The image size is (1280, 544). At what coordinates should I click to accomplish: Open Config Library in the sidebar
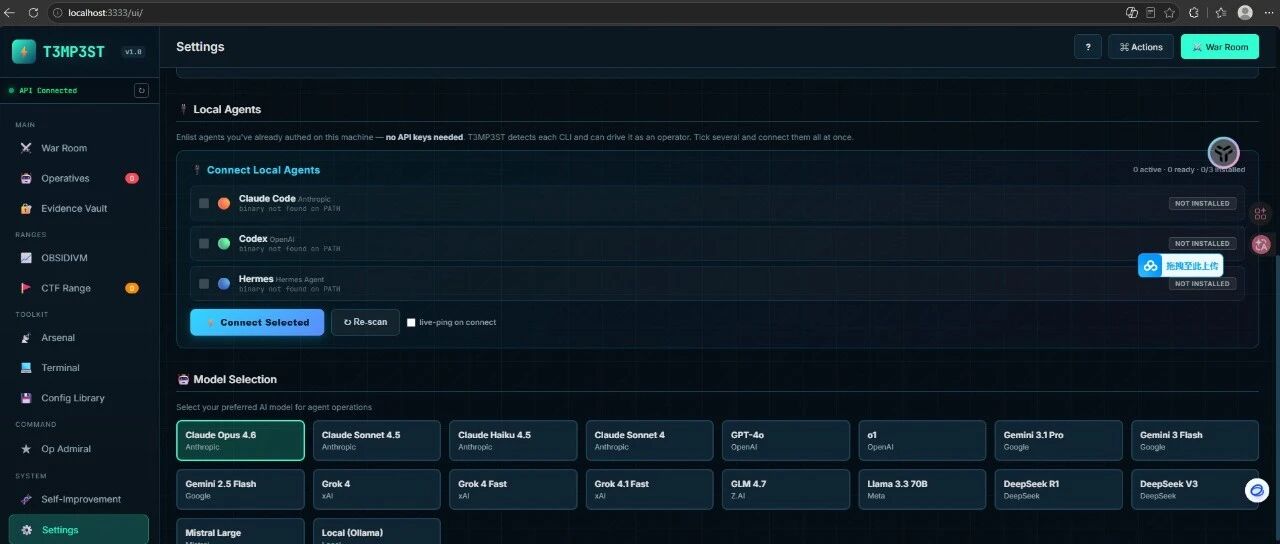(79, 398)
